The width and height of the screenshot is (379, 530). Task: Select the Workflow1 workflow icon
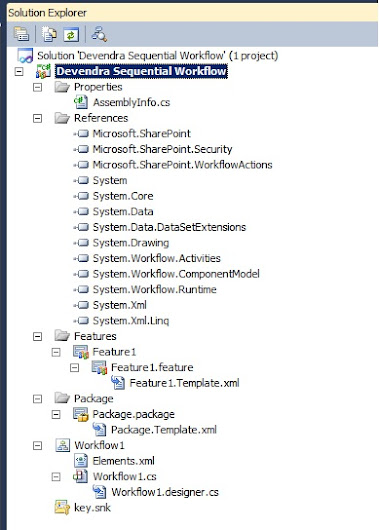[x=62, y=445]
